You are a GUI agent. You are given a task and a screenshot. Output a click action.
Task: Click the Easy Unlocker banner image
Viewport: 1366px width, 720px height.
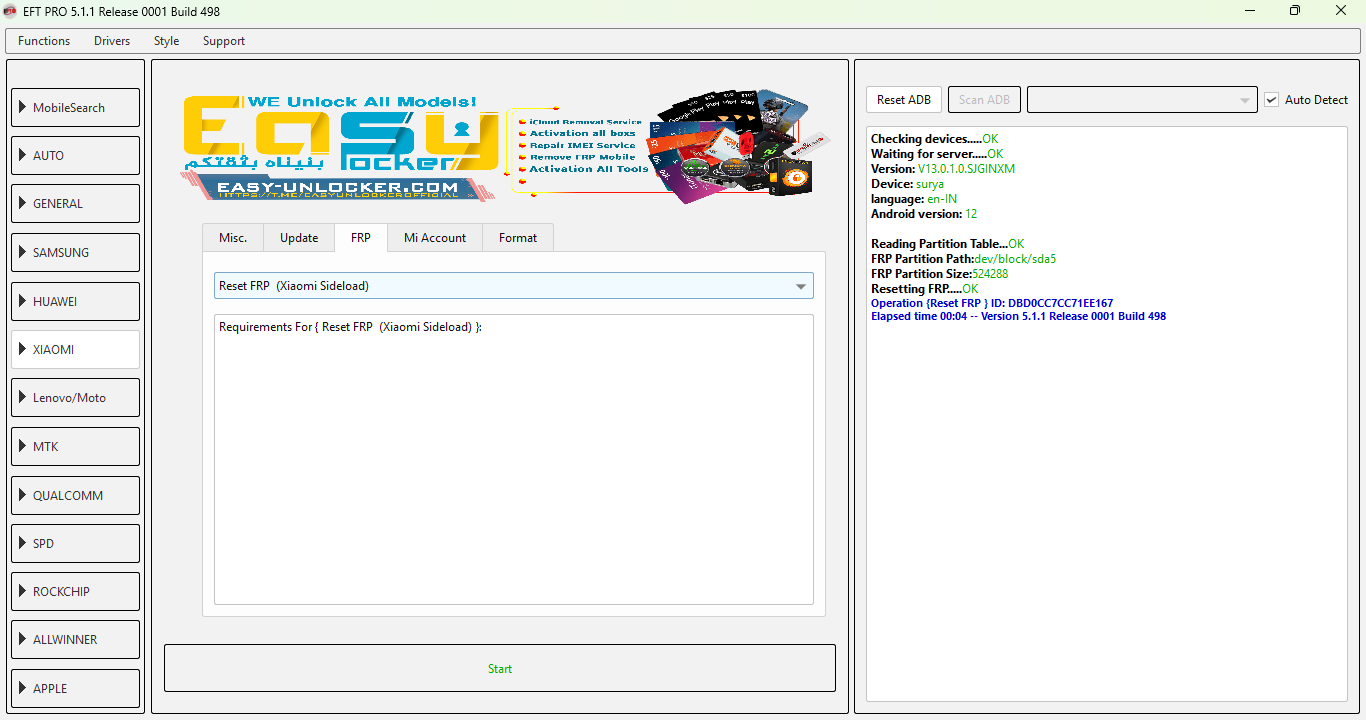coord(506,148)
